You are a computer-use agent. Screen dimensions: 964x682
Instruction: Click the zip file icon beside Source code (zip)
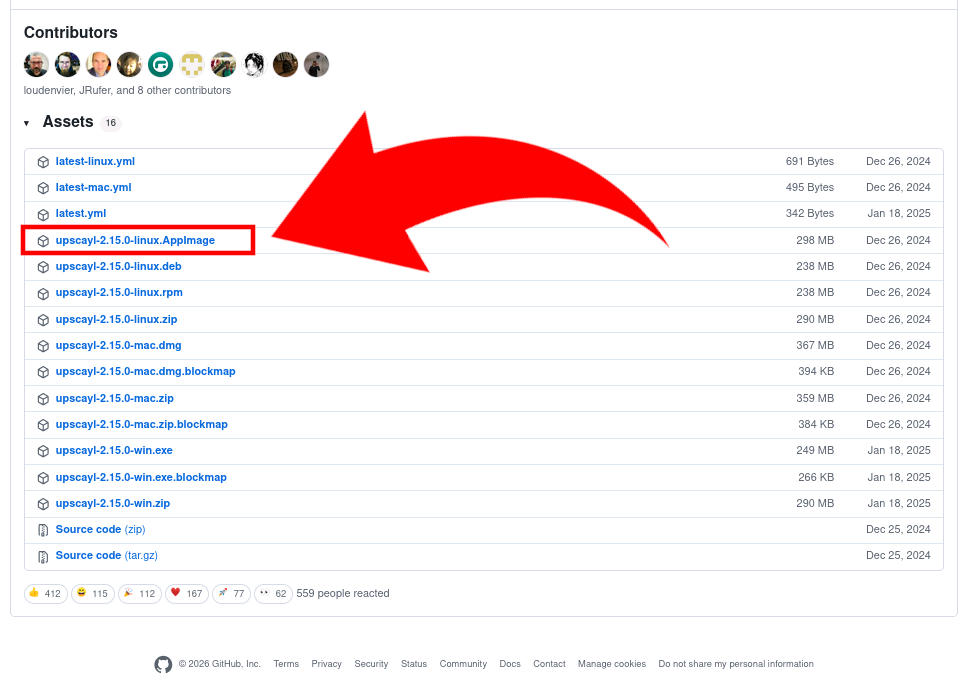tap(43, 529)
